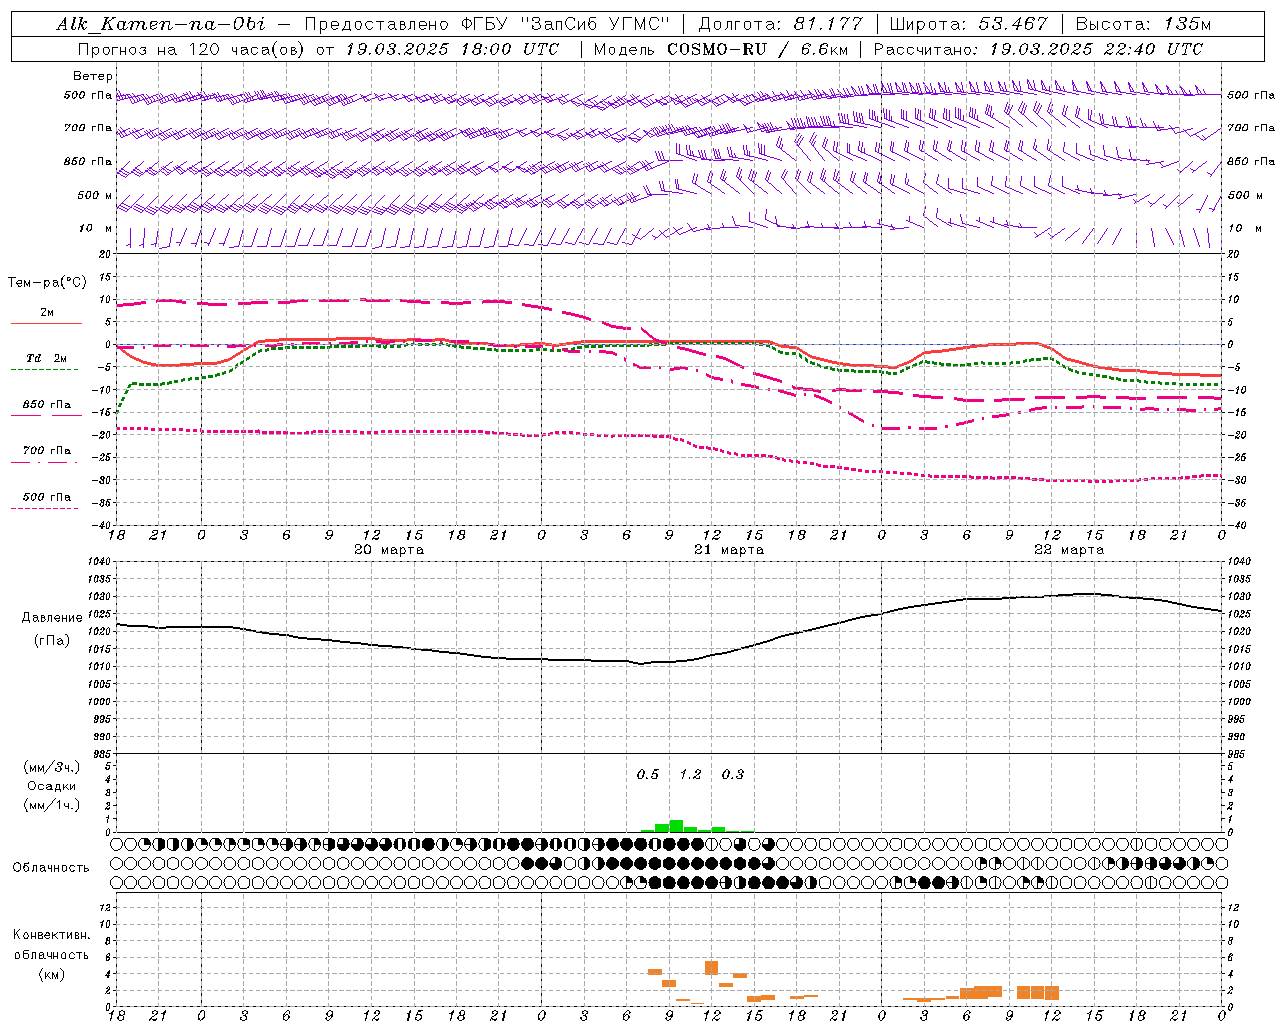The width and height of the screenshot is (1280, 1024).
Task: Select the 'Модель COSMO-RU / 6.6км' model label
Action: pos(721,49)
